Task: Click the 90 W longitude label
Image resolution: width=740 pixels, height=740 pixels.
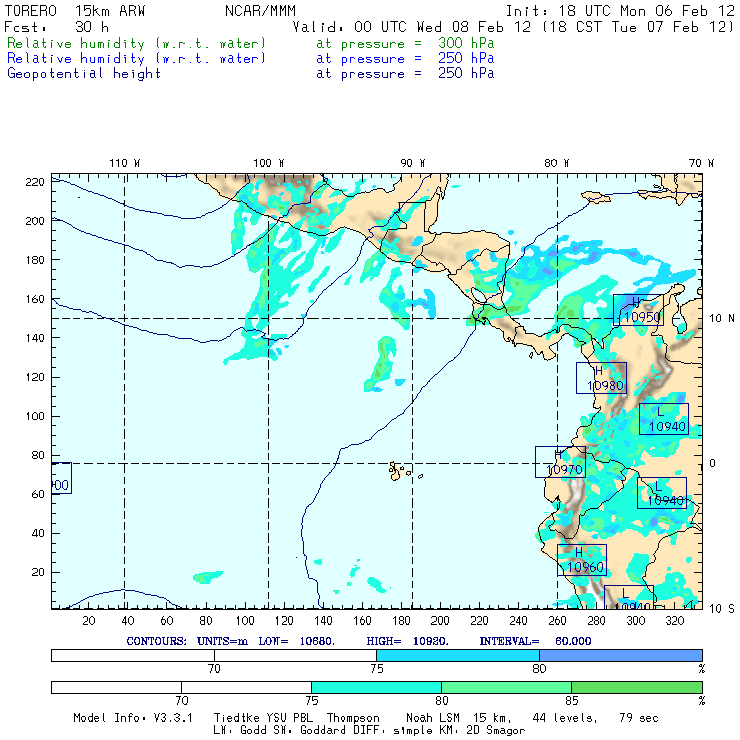Action: point(412,163)
